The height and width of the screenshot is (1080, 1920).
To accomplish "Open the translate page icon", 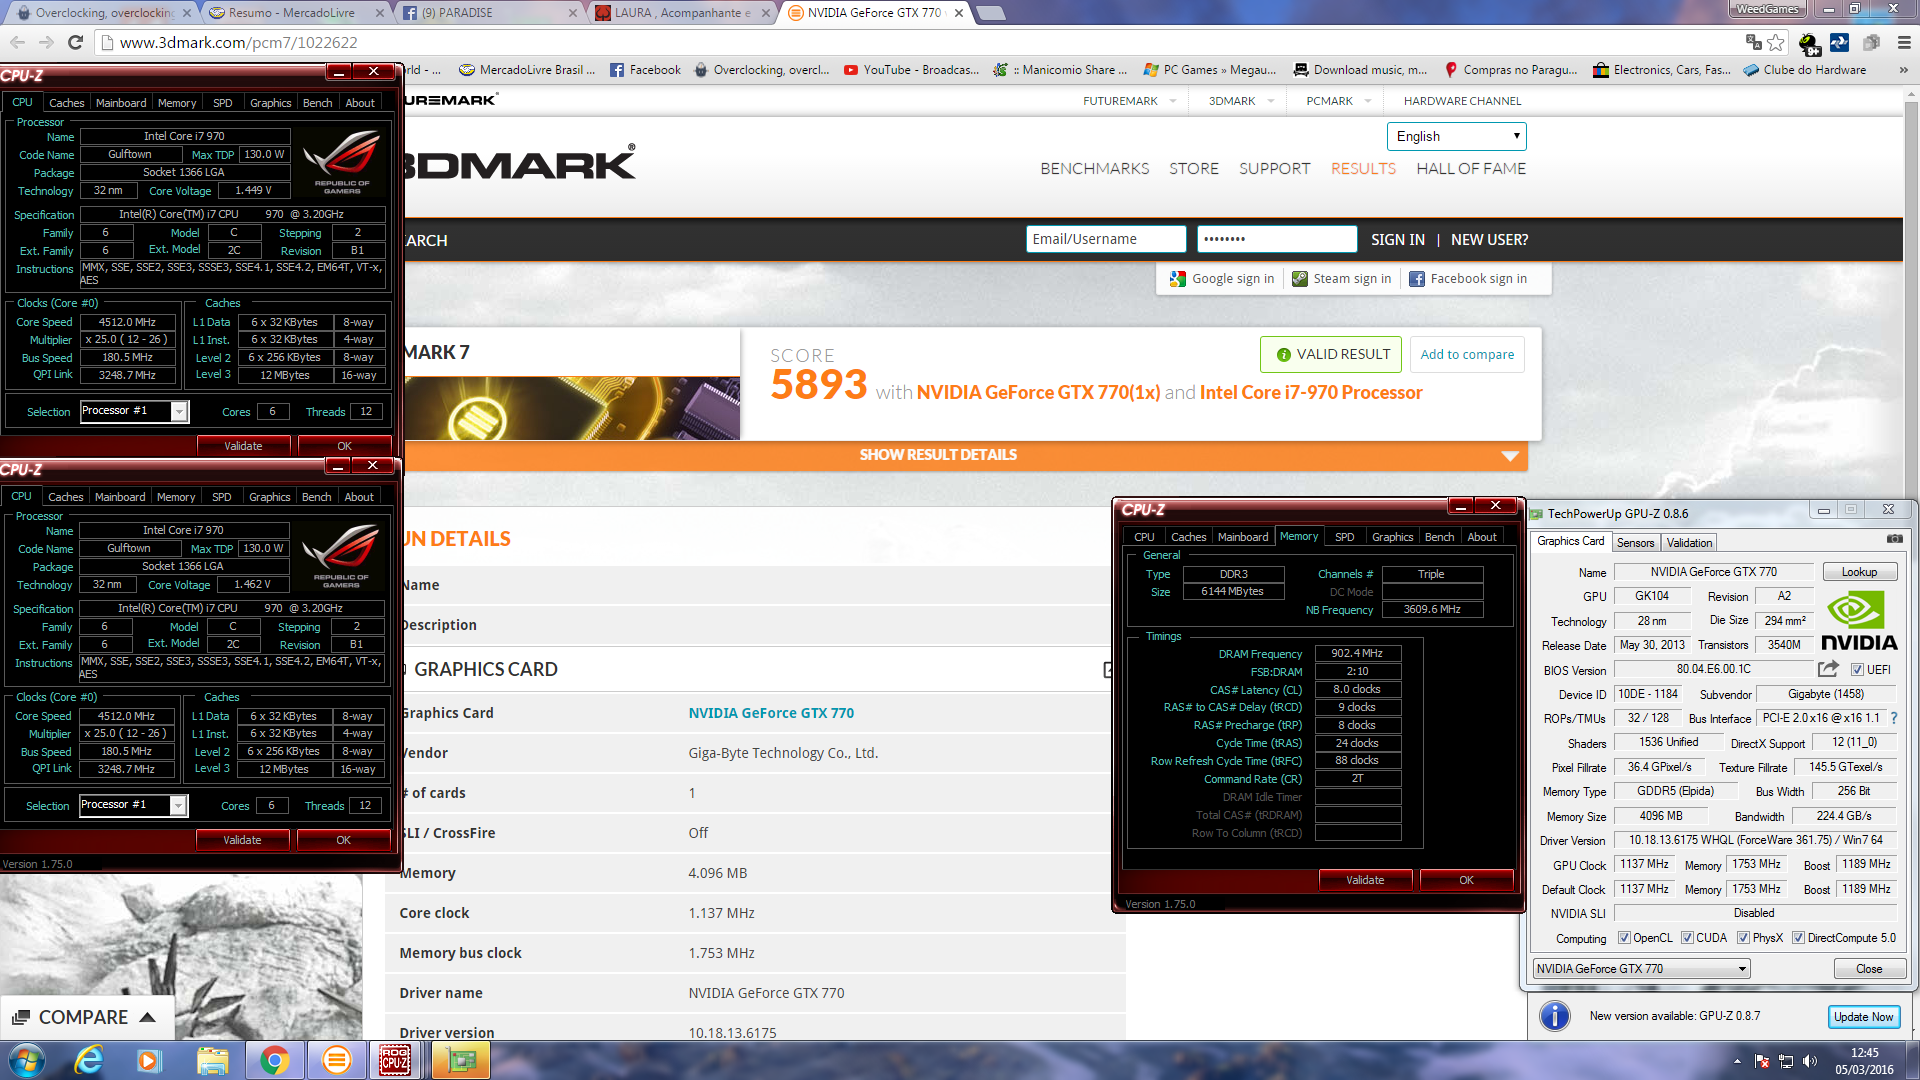I will click(1753, 42).
